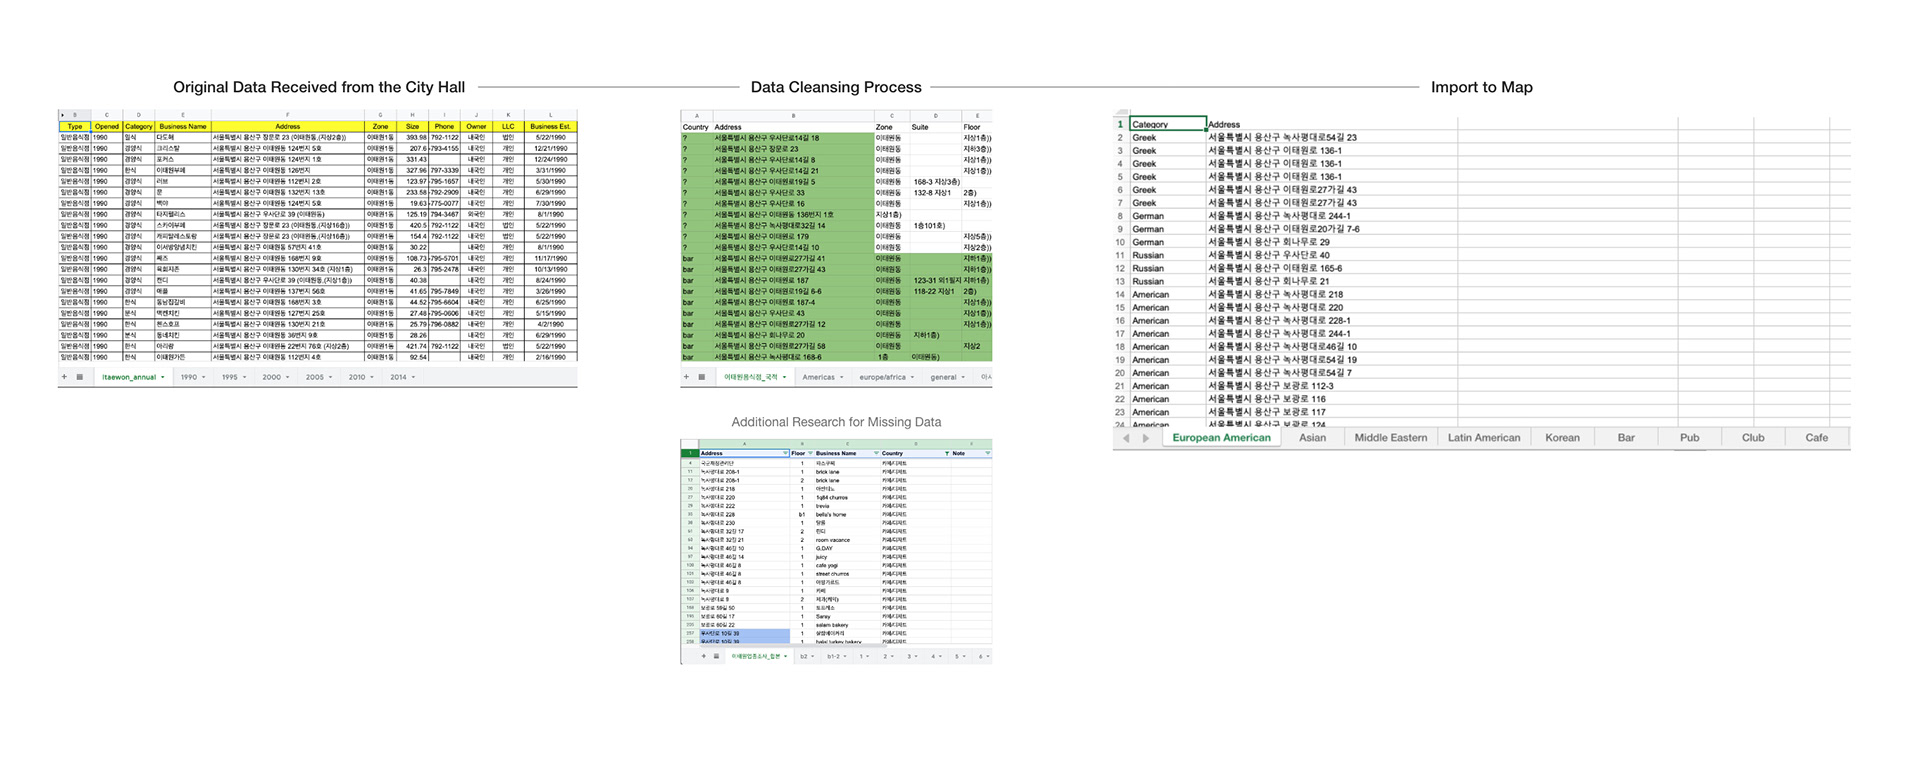Add a new sheet in the City Hall spreadsheet
Screen dimensions: 1920x761
click(64, 377)
